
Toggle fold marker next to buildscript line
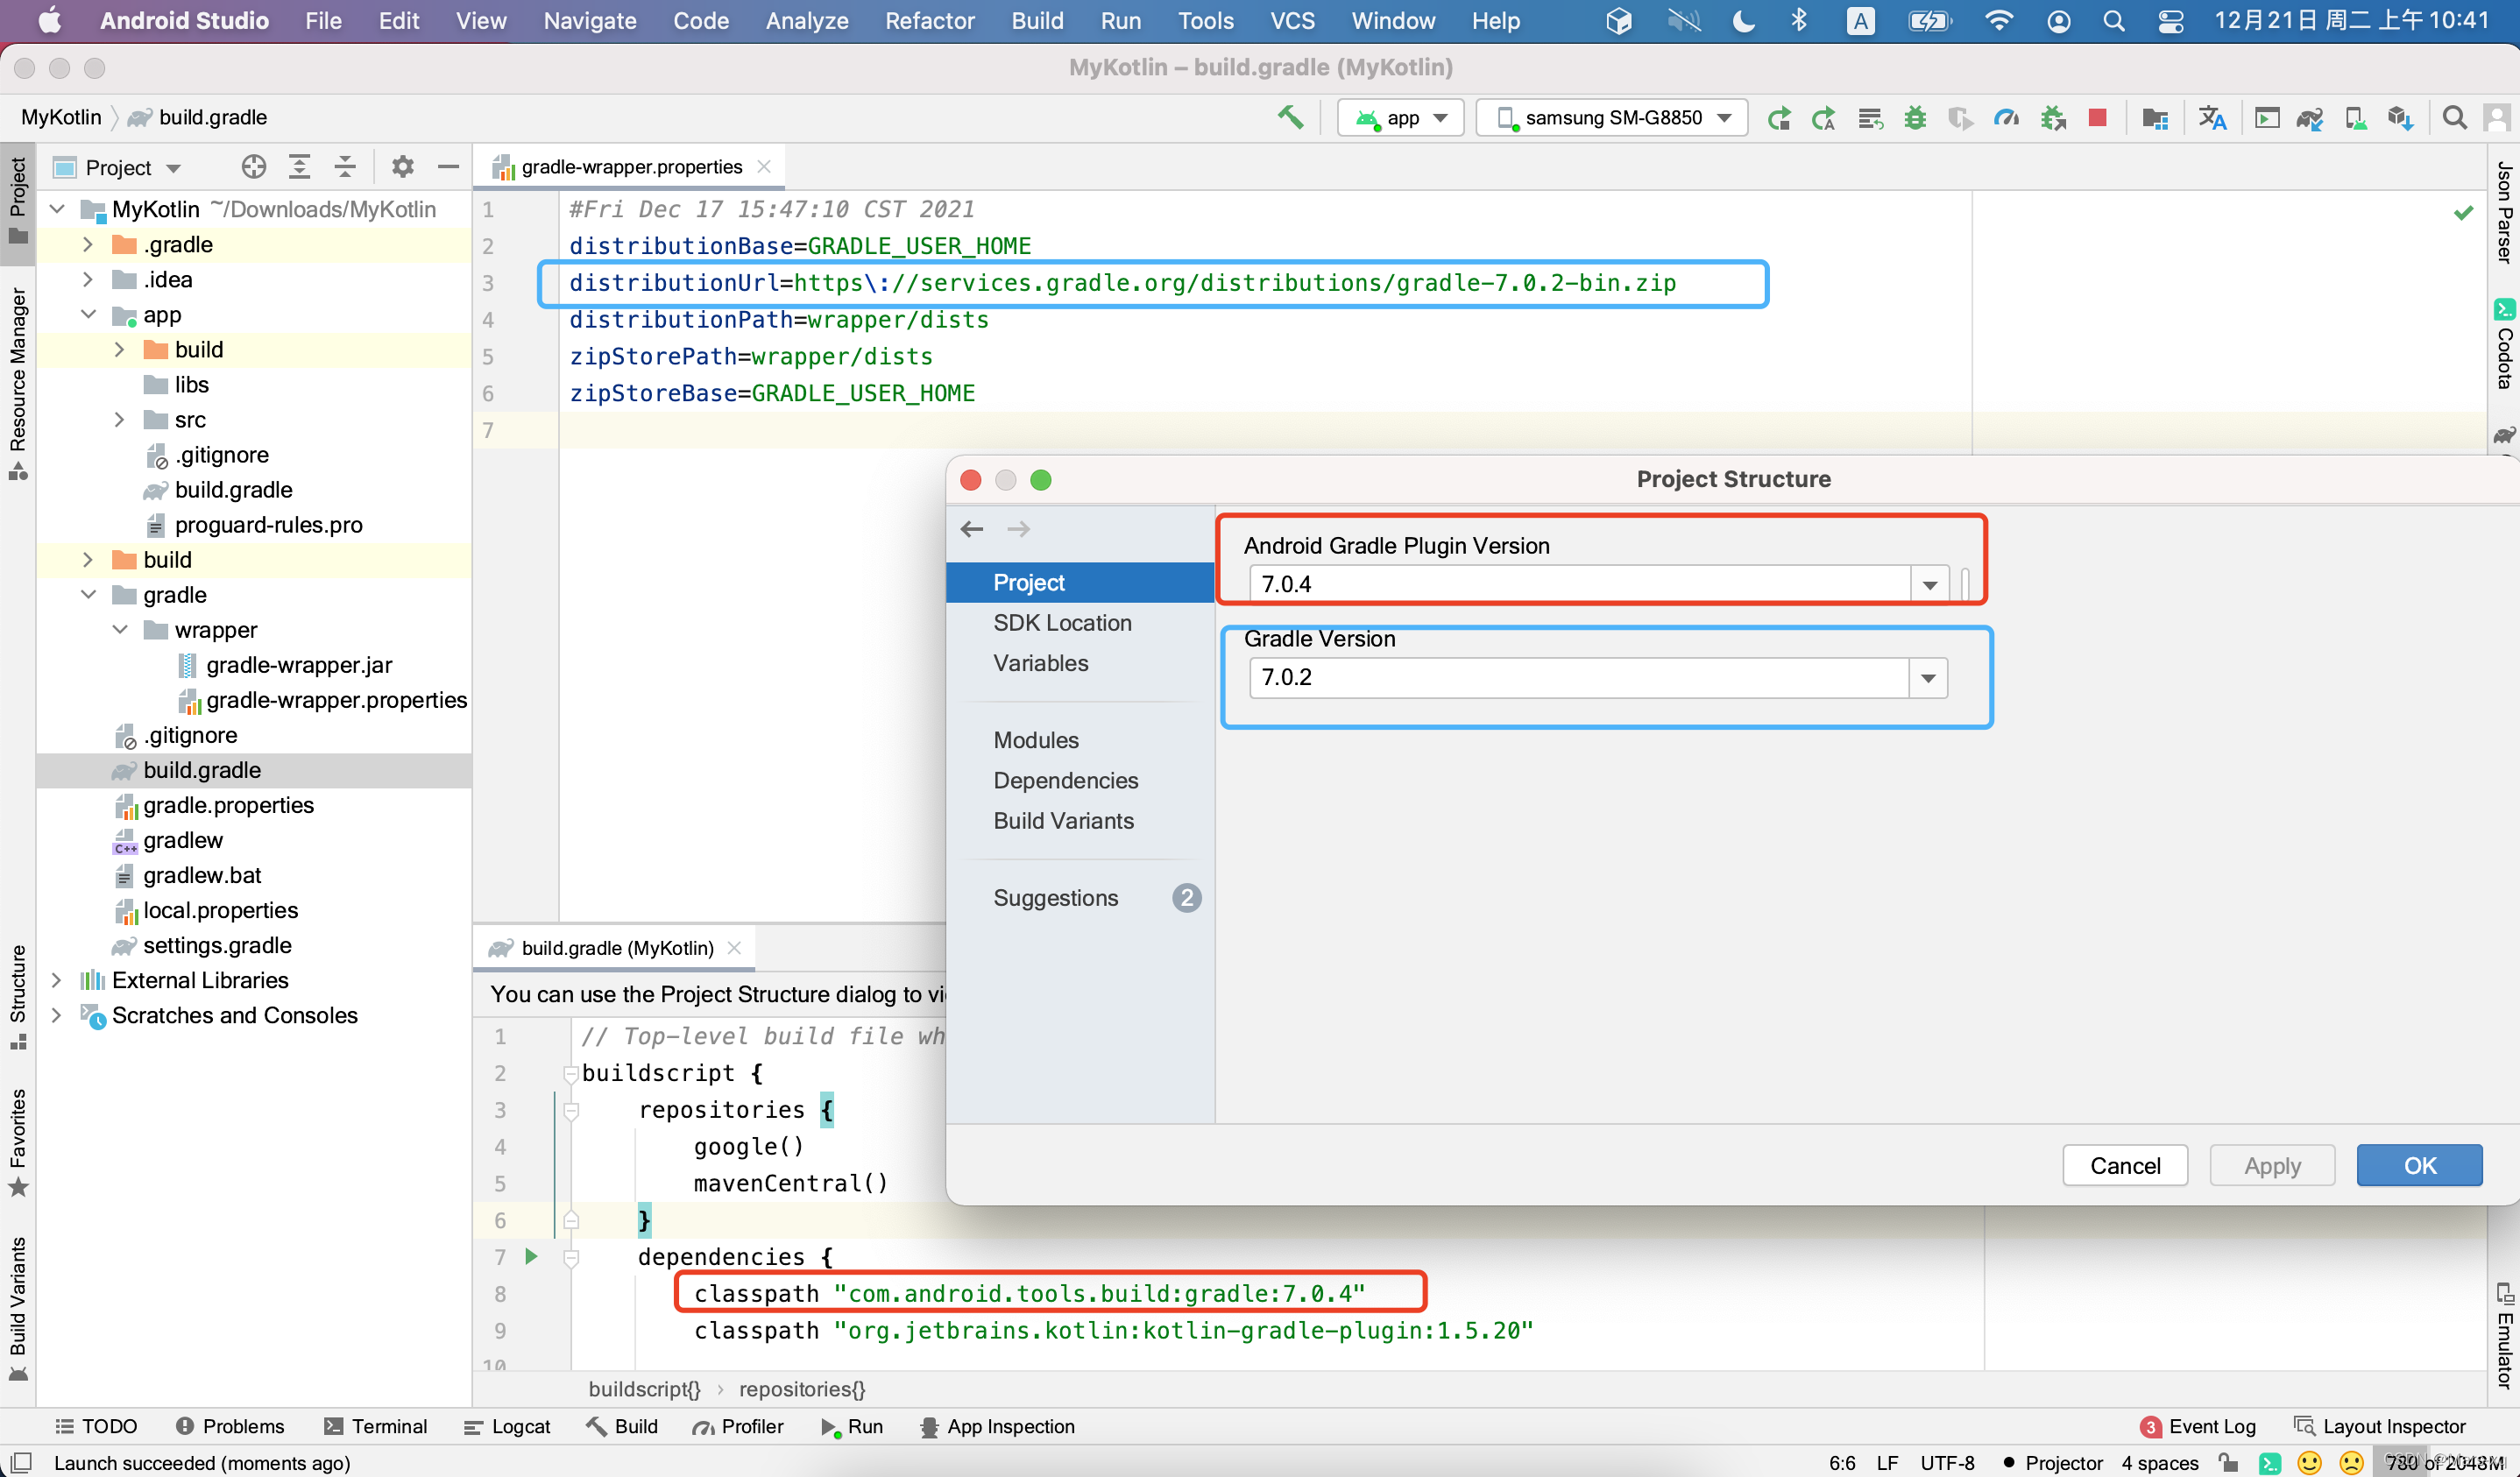(571, 1073)
